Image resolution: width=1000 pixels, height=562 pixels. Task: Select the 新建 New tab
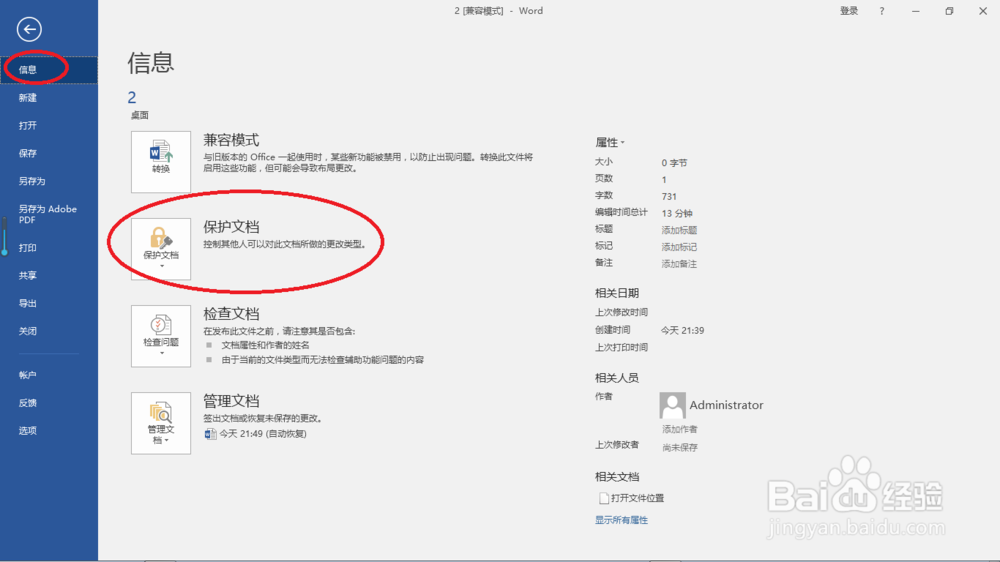[49, 98]
